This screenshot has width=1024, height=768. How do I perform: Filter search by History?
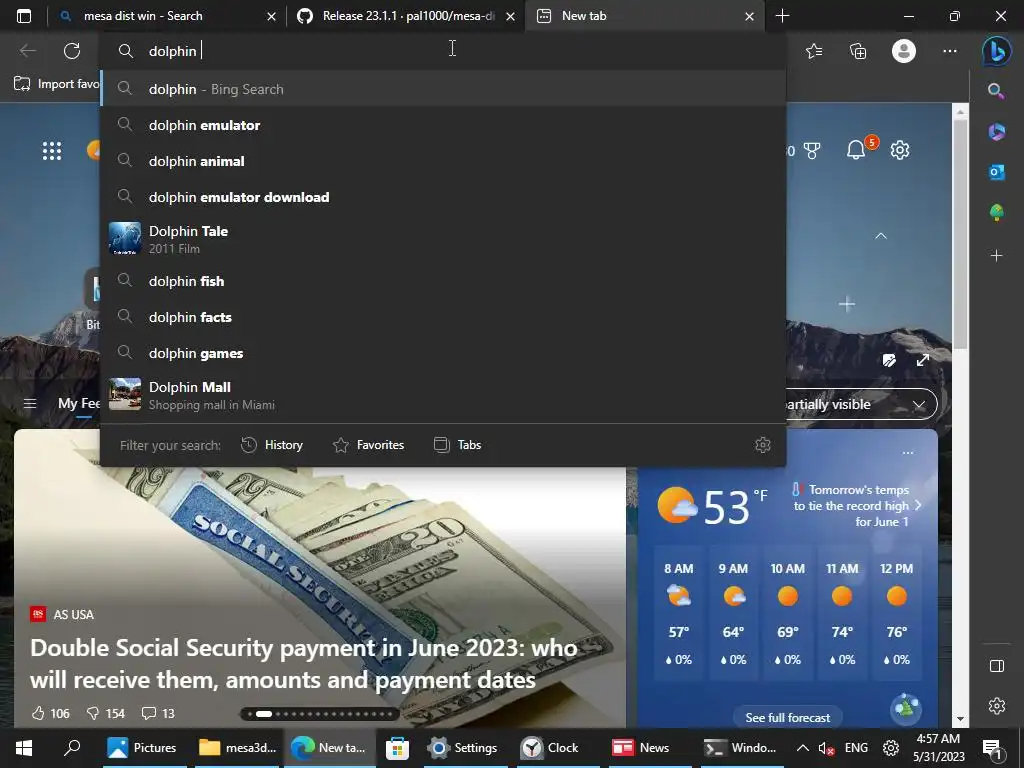click(x=272, y=445)
